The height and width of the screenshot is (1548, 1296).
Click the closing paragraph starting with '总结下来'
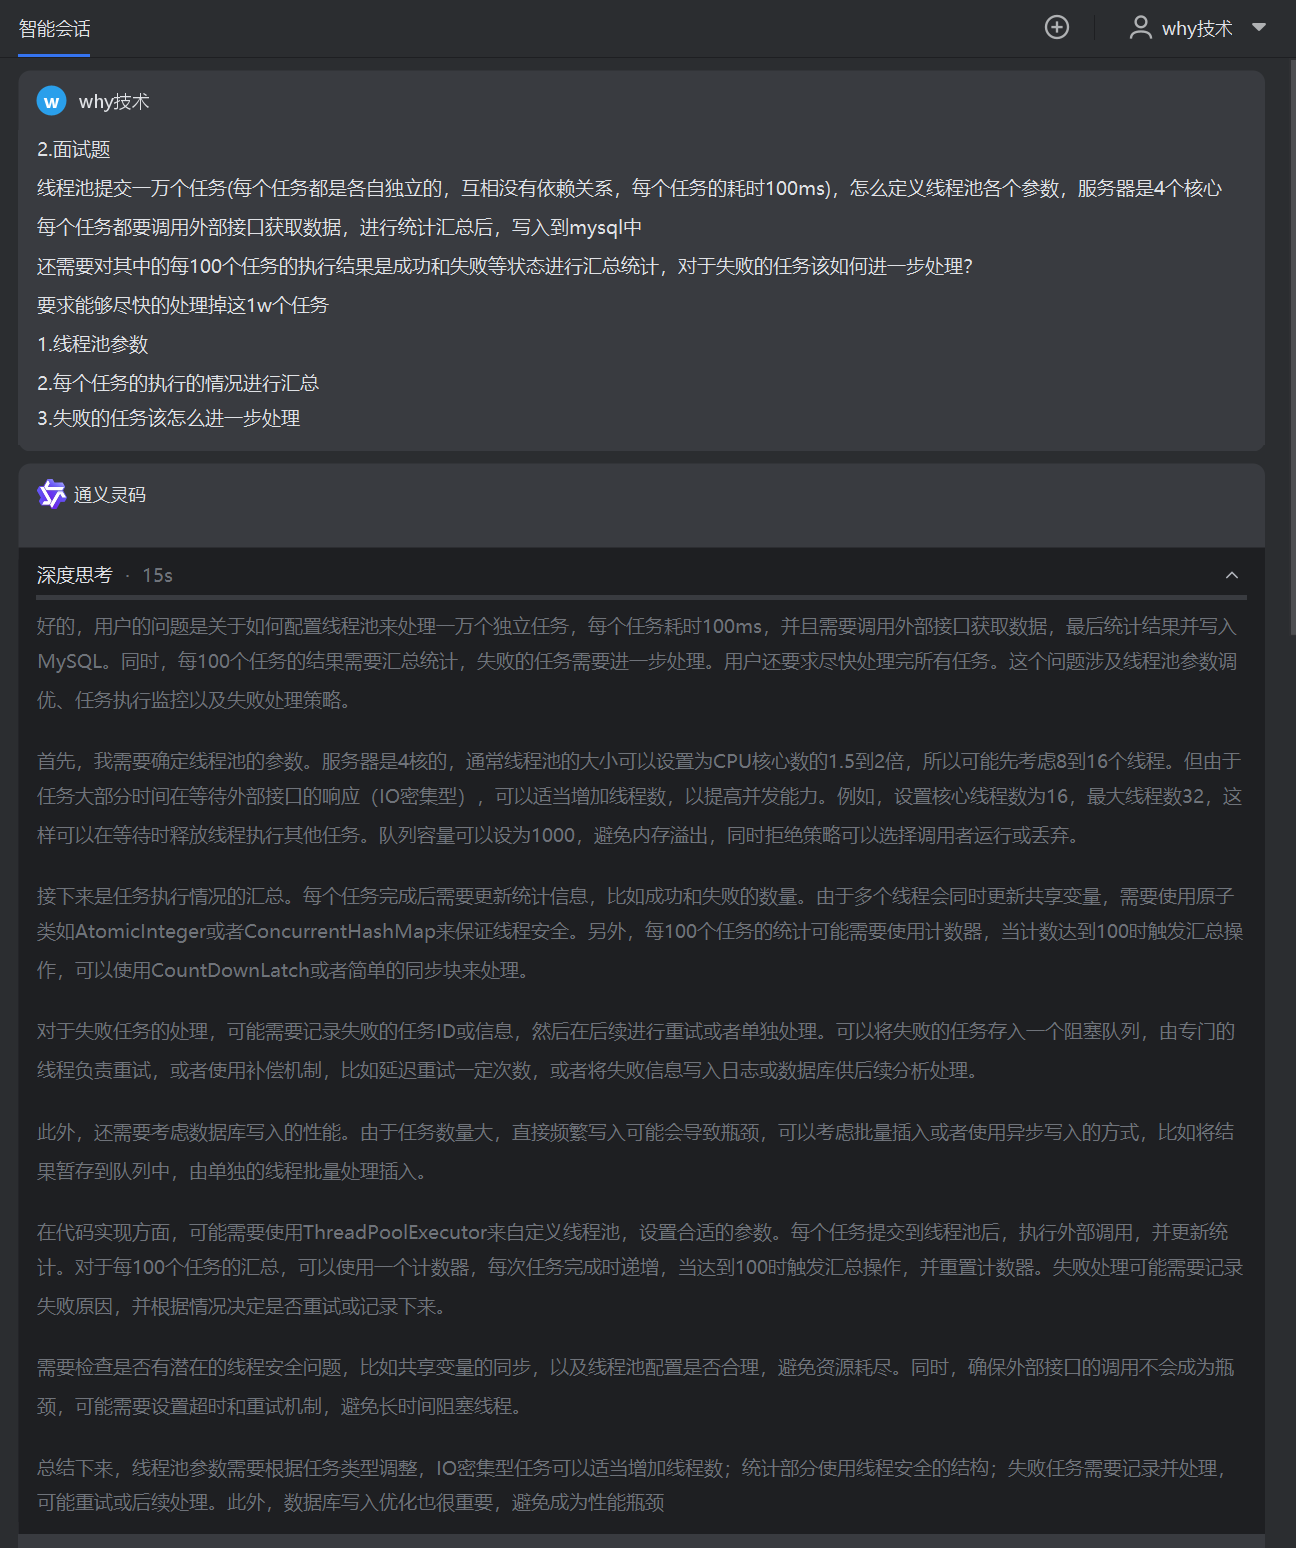click(633, 1485)
